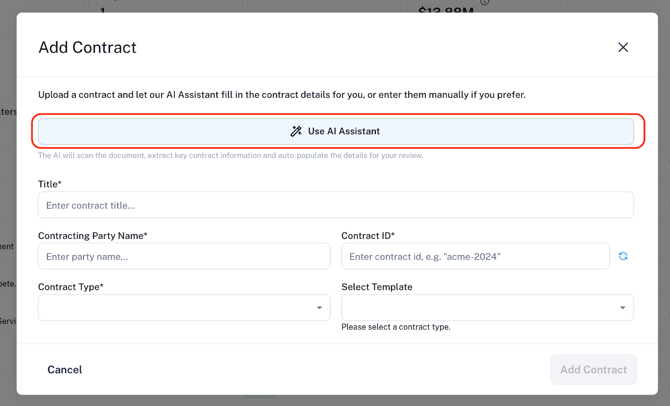Click the Enter party name input
This screenshot has width=670, height=406.
[x=184, y=256]
